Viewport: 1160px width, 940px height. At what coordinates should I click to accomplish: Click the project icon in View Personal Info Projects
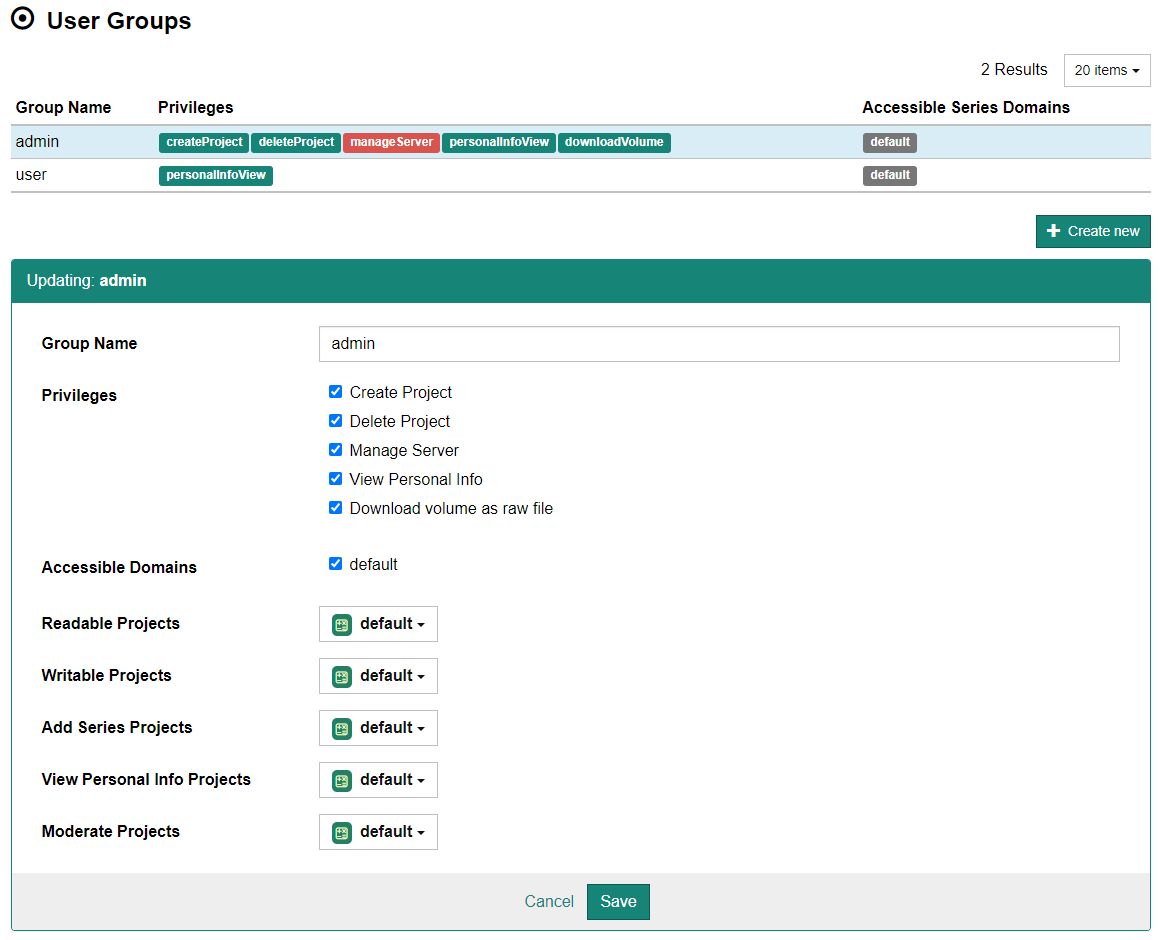point(341,779)
